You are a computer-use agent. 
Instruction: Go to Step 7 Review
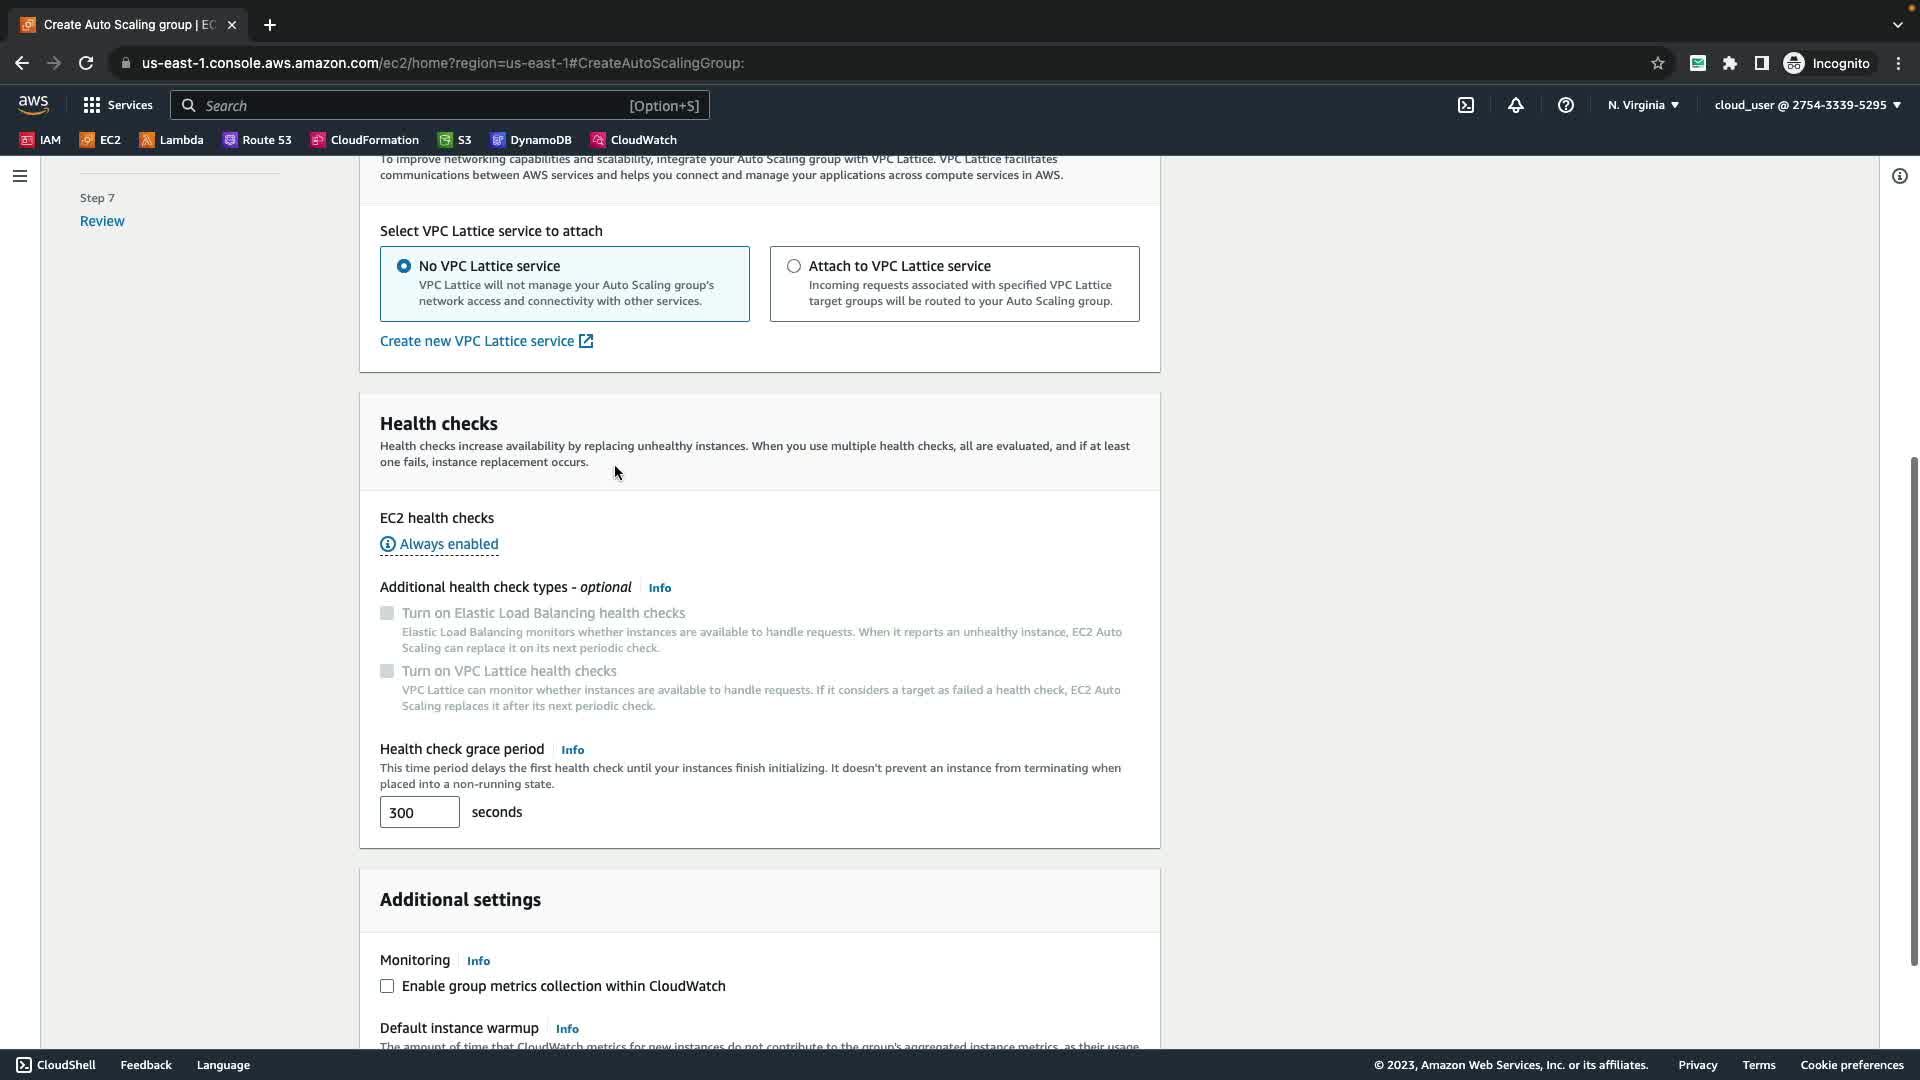tap(102, 221)
